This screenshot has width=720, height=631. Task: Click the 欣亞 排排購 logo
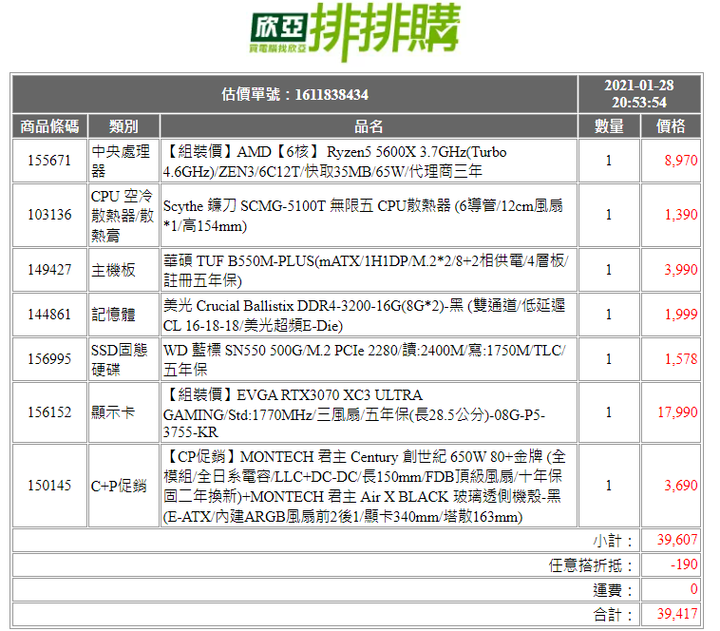(354, 32)
